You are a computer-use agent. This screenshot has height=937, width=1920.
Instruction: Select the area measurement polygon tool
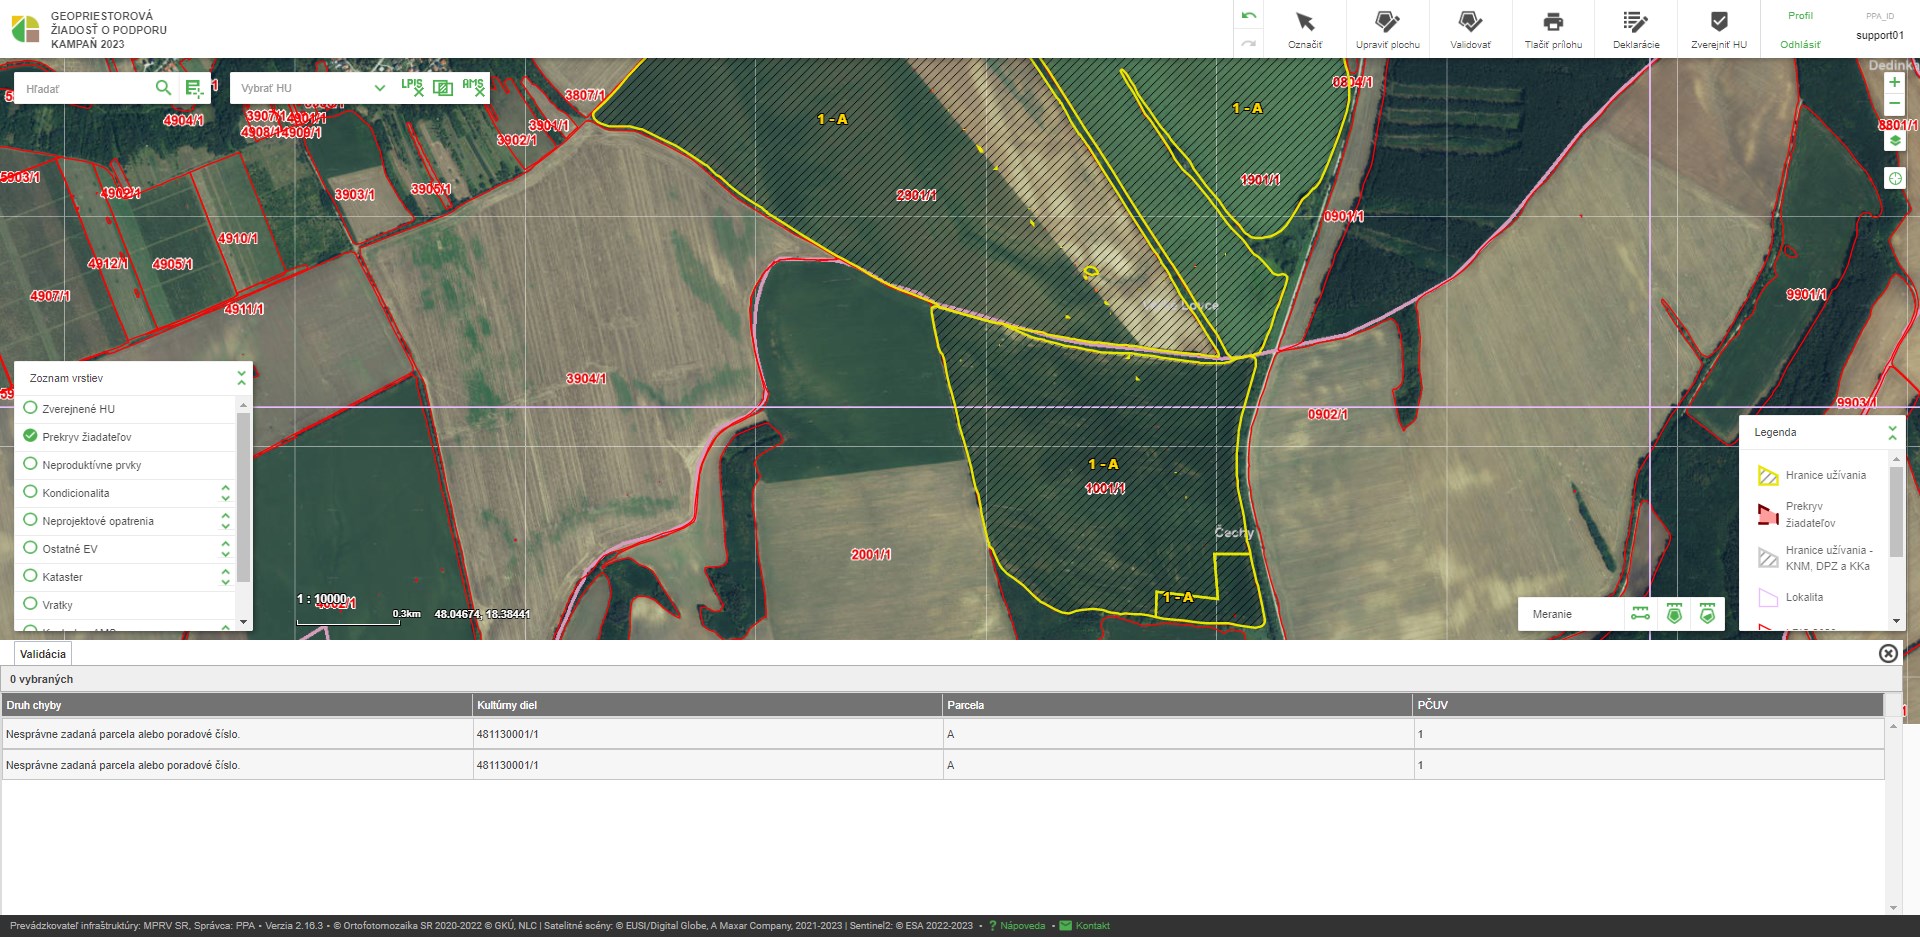pos(1674,614)
